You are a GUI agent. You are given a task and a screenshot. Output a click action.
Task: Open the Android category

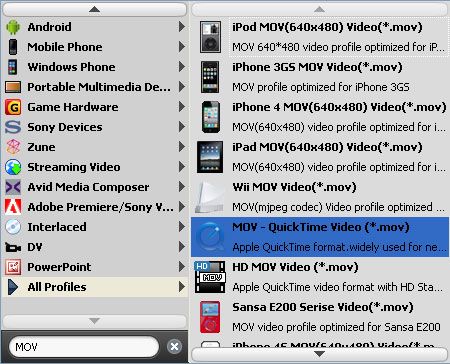[x=95, y=27]
